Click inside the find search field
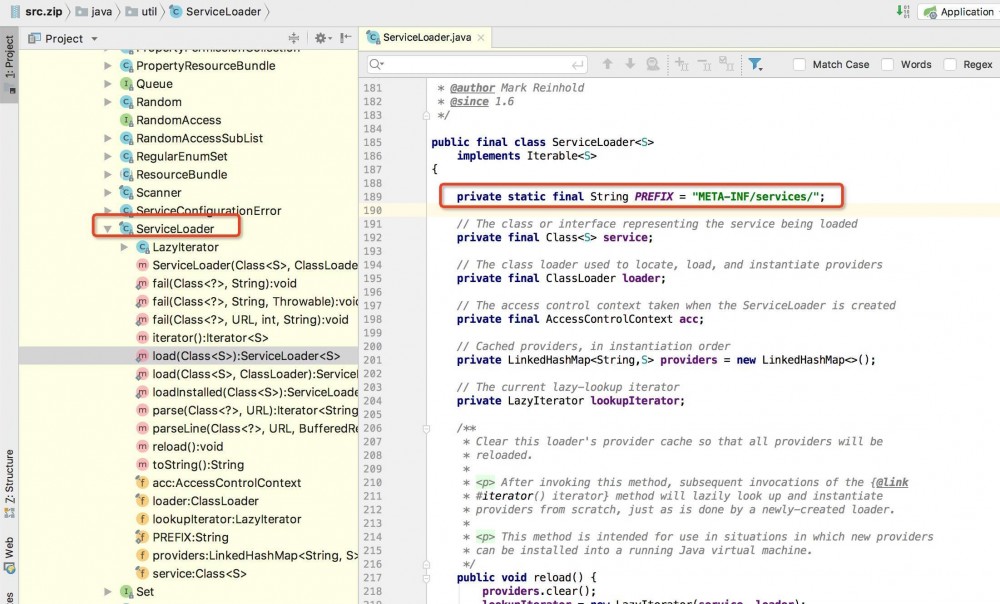The height and width of the screenshot is (604, 1000). click(480, 64)
